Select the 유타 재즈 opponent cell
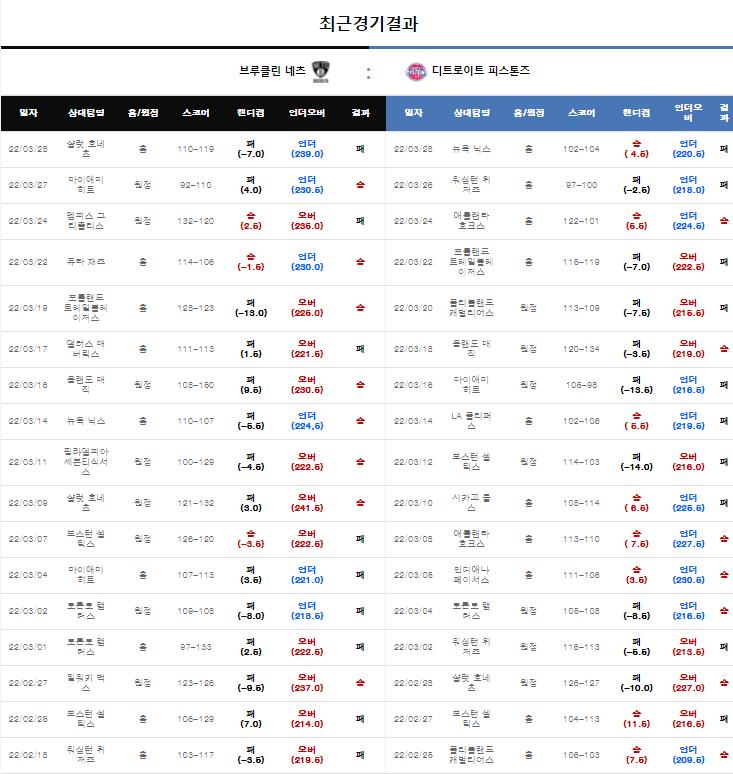The height and width of the screenshot is (774, 733). (86, 262)
